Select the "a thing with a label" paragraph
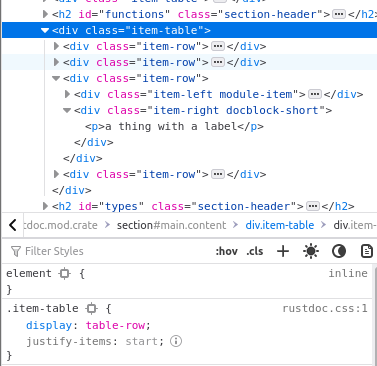Image resolution: width=377 pixels, height=366 pixels. point(174,126)
